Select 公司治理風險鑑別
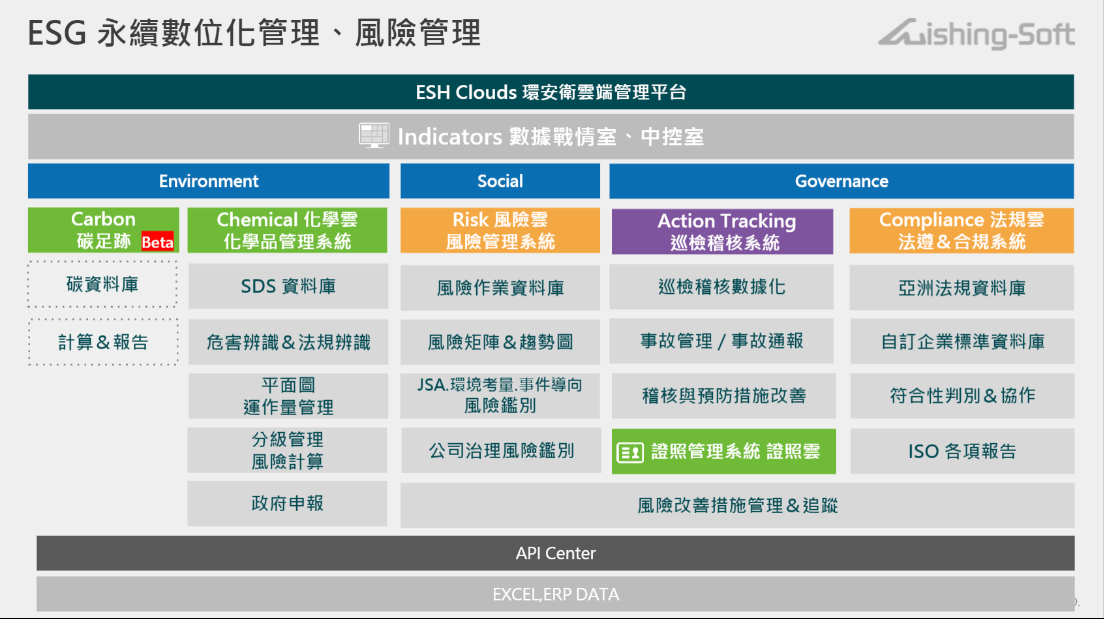The width and height of the screenshot is (1104, 619). click(501, 451)
